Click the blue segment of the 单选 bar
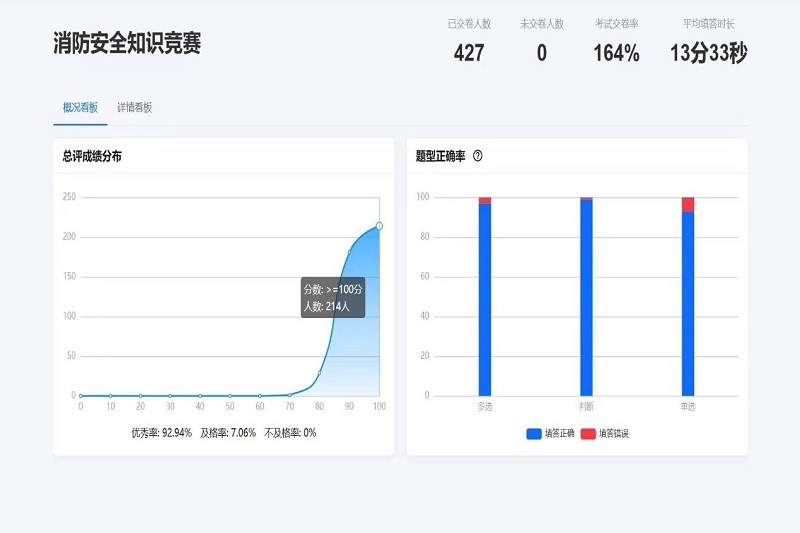This screenshot has height=533, width=800. click(688, 305)
